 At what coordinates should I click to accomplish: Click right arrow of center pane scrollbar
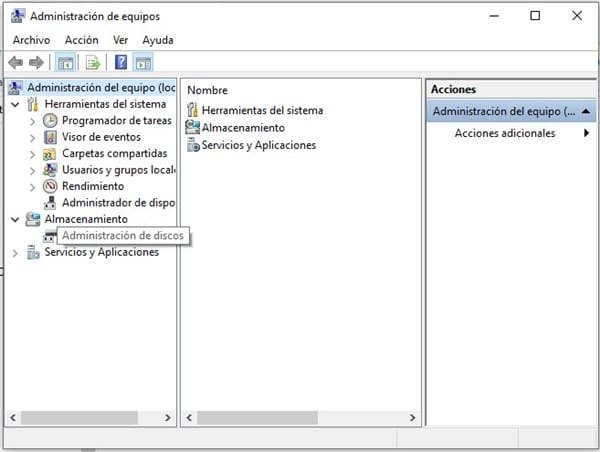(x=412, y=418)
